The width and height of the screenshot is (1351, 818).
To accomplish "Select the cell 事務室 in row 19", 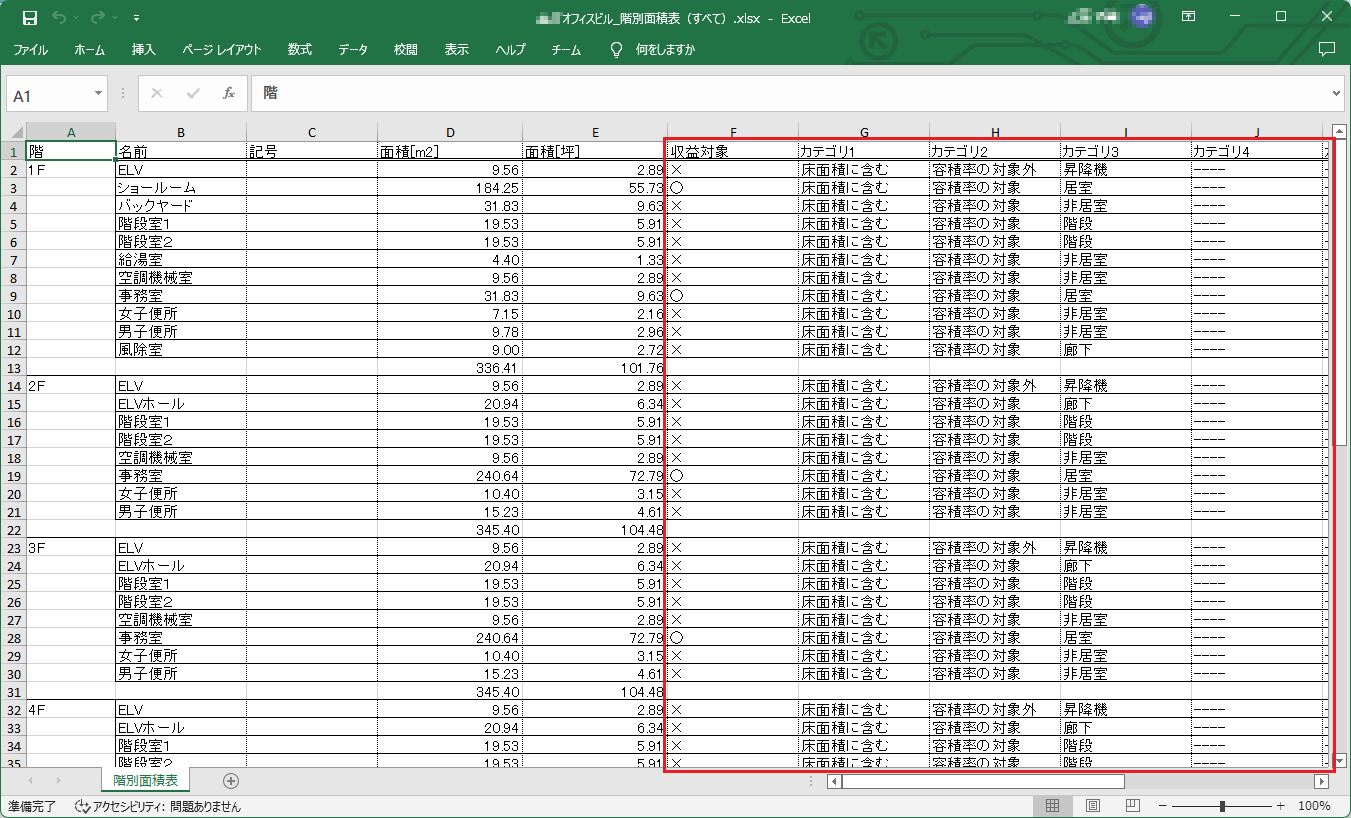I will tap(181, 475).
